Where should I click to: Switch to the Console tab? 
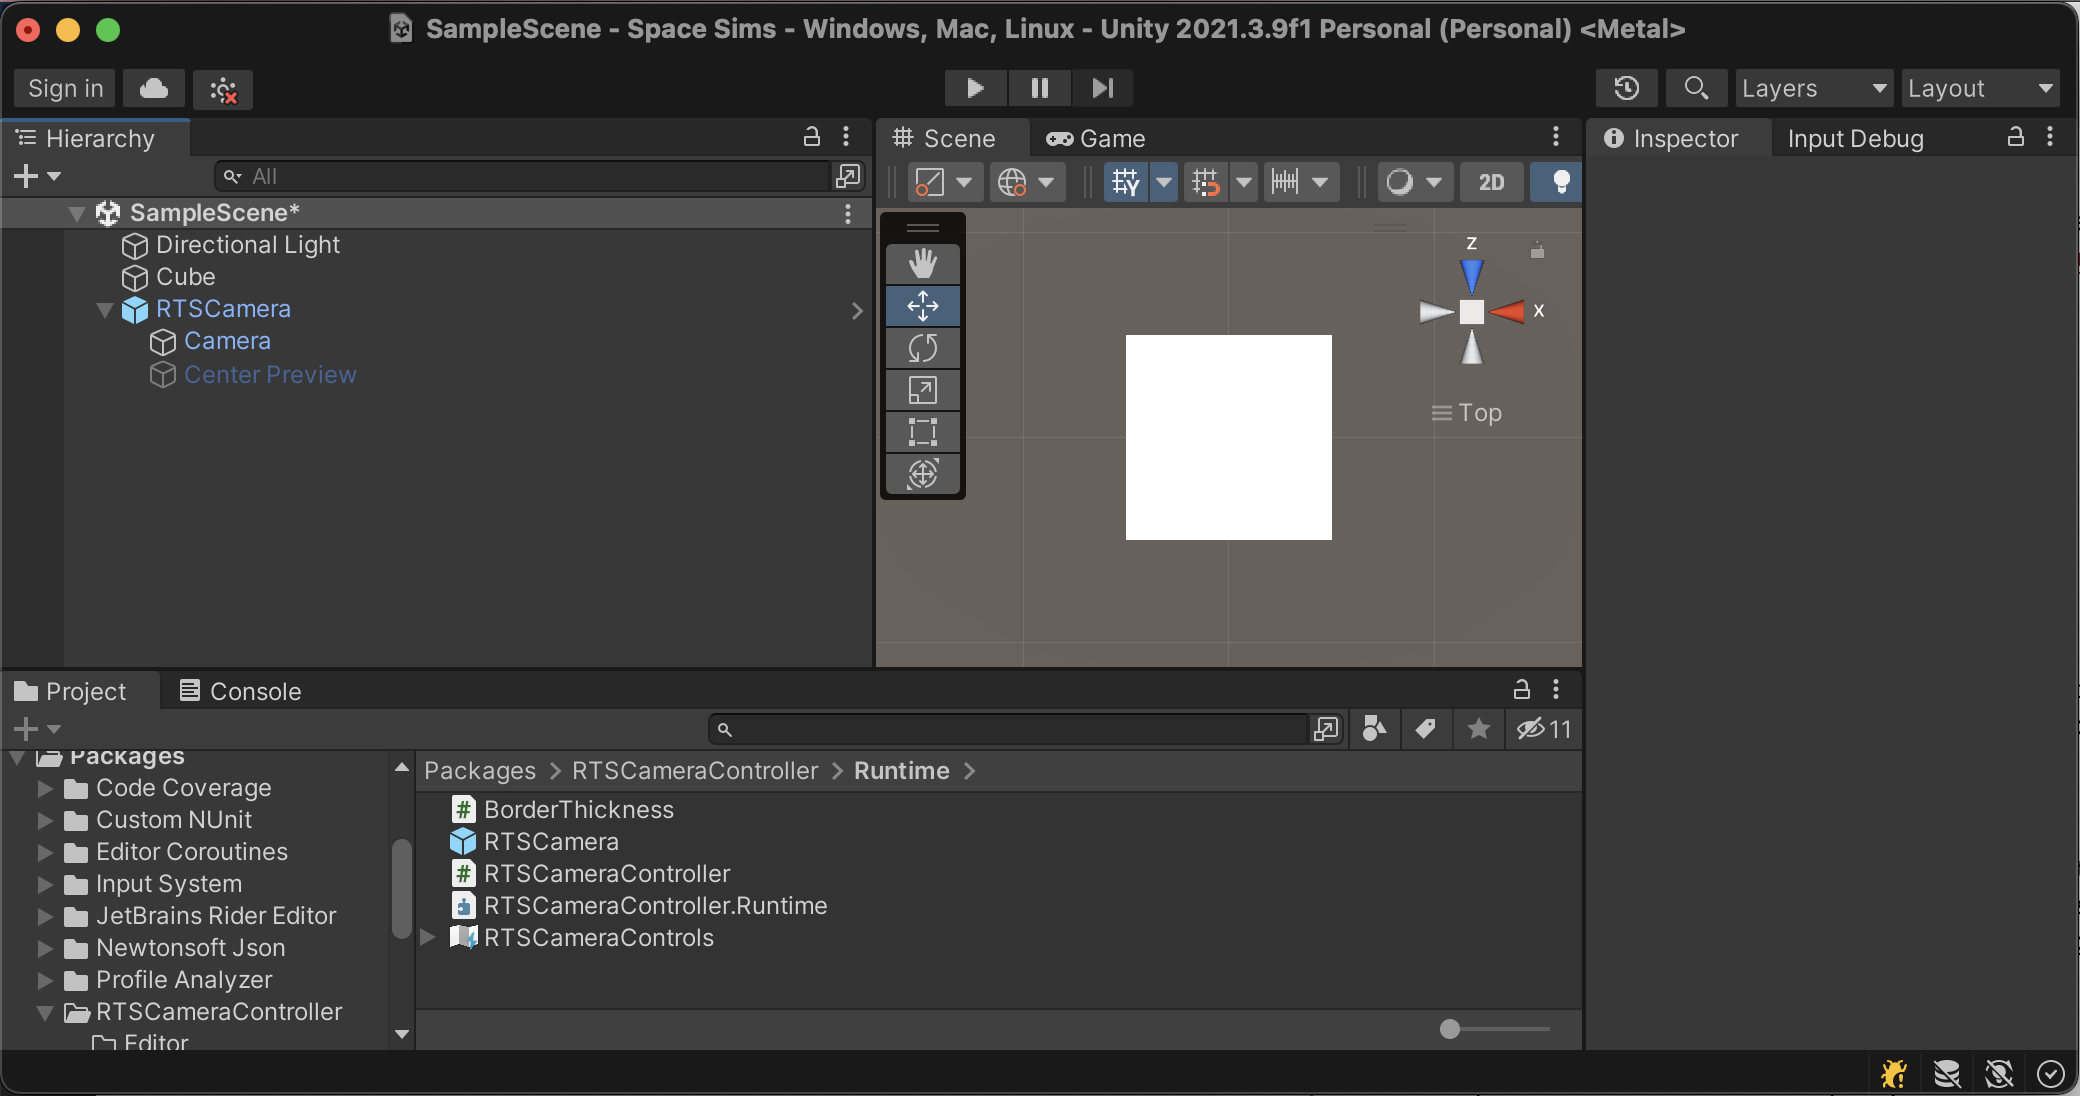(240, 691)
